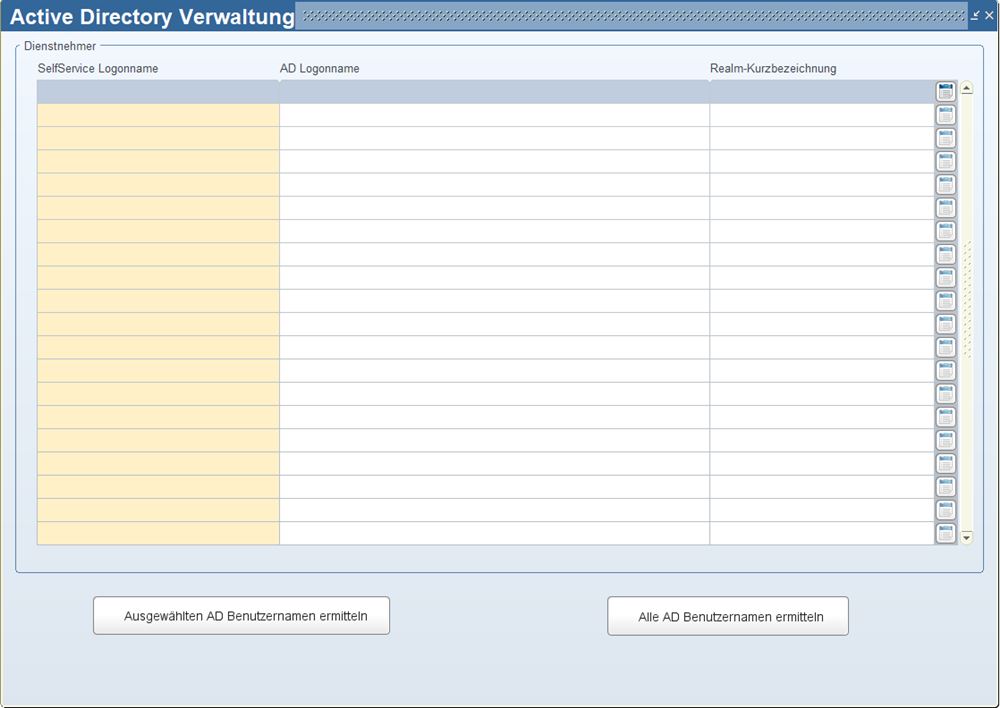This screenshot has height=708, width=1000.
Task: Select the last row's SelfService Logonname cell
Action: pyautogui.click(x=158, y=534)
